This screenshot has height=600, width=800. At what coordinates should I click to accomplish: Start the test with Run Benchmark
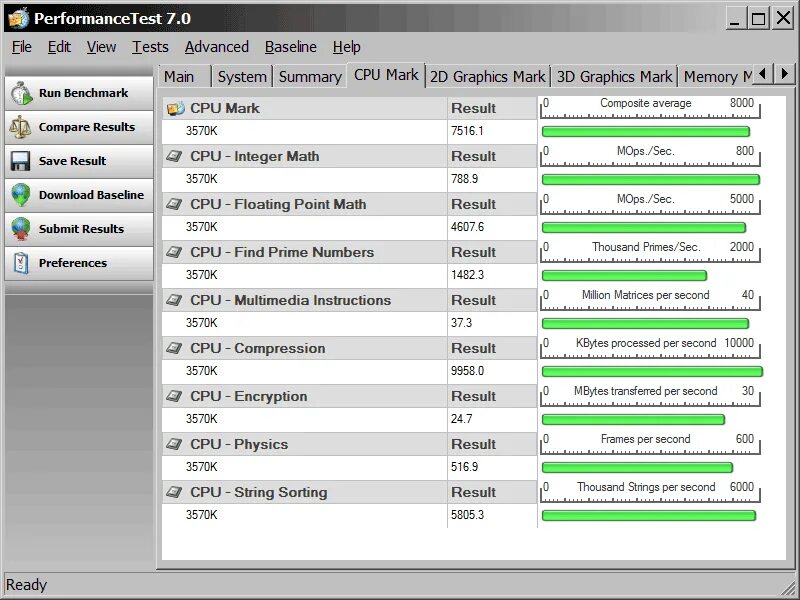pos(79,93)
